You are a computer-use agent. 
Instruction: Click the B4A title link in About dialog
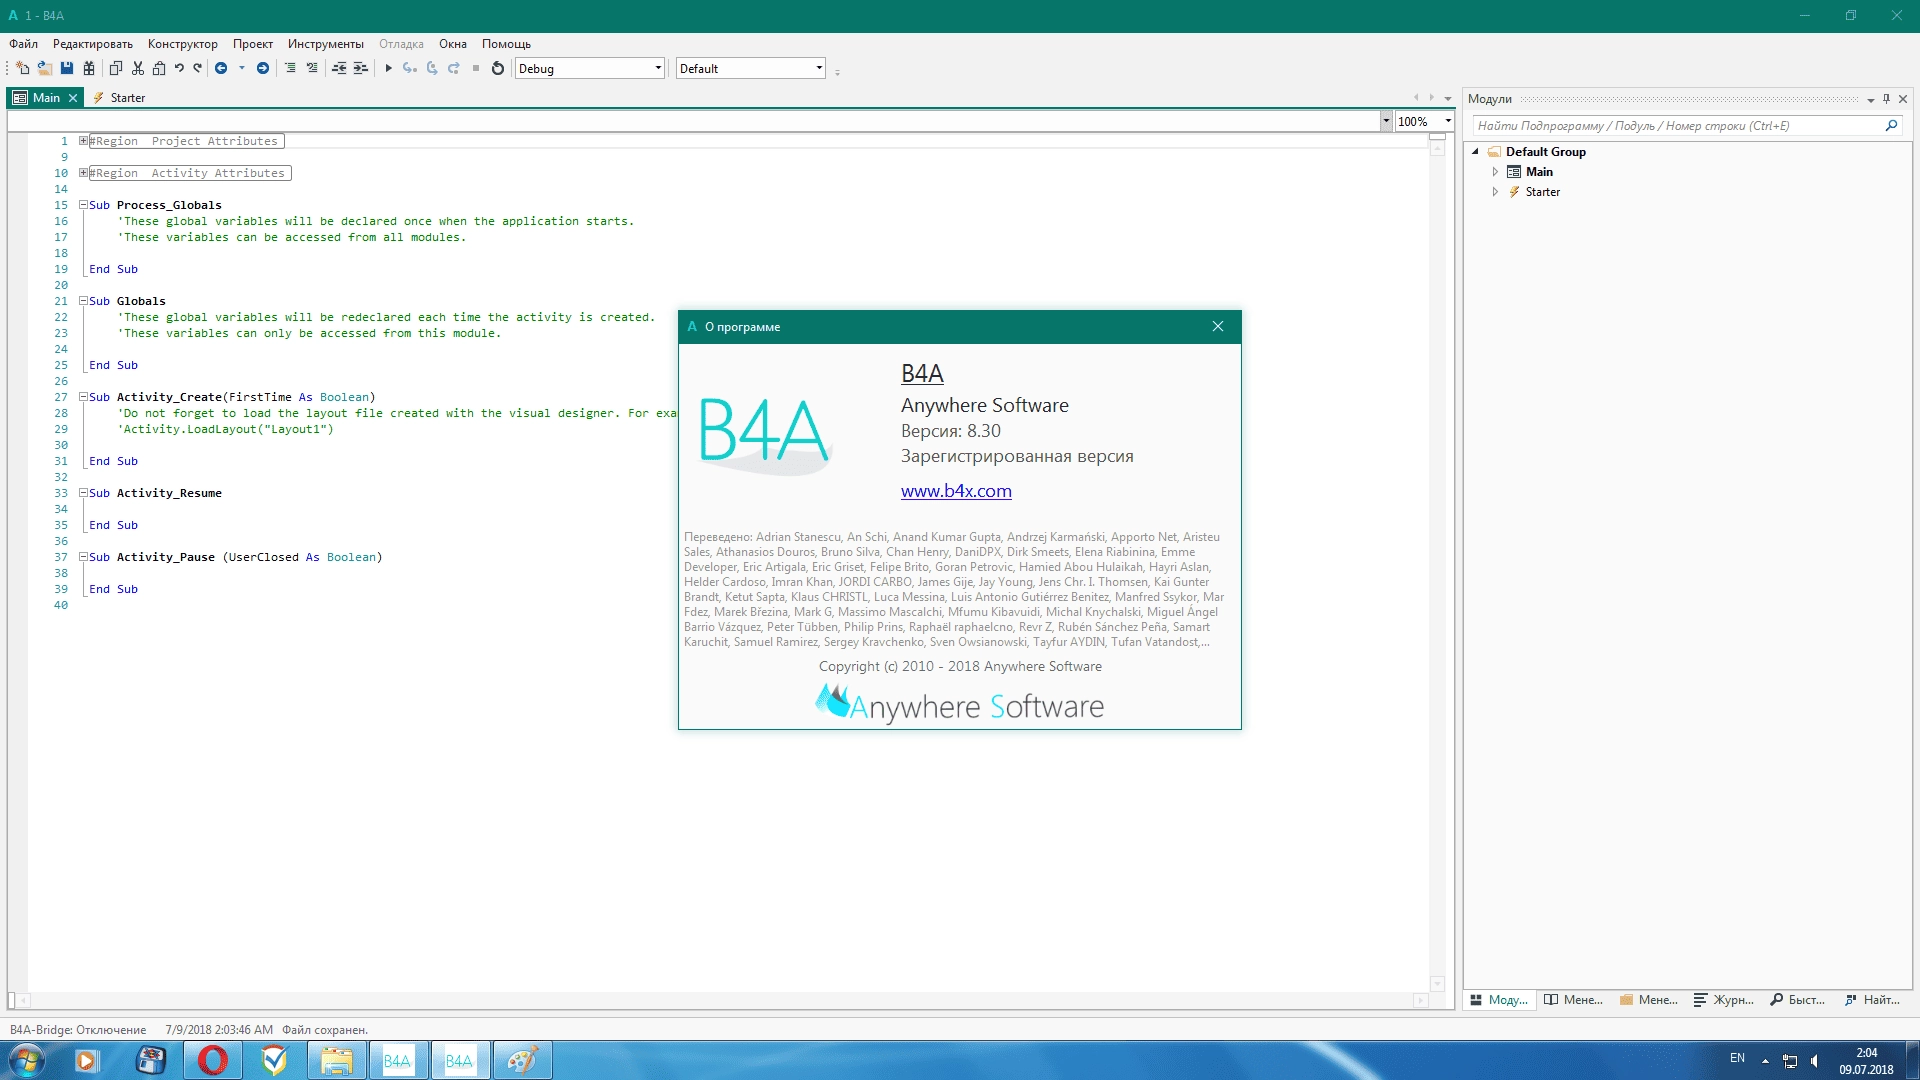[x=922, y=374]
